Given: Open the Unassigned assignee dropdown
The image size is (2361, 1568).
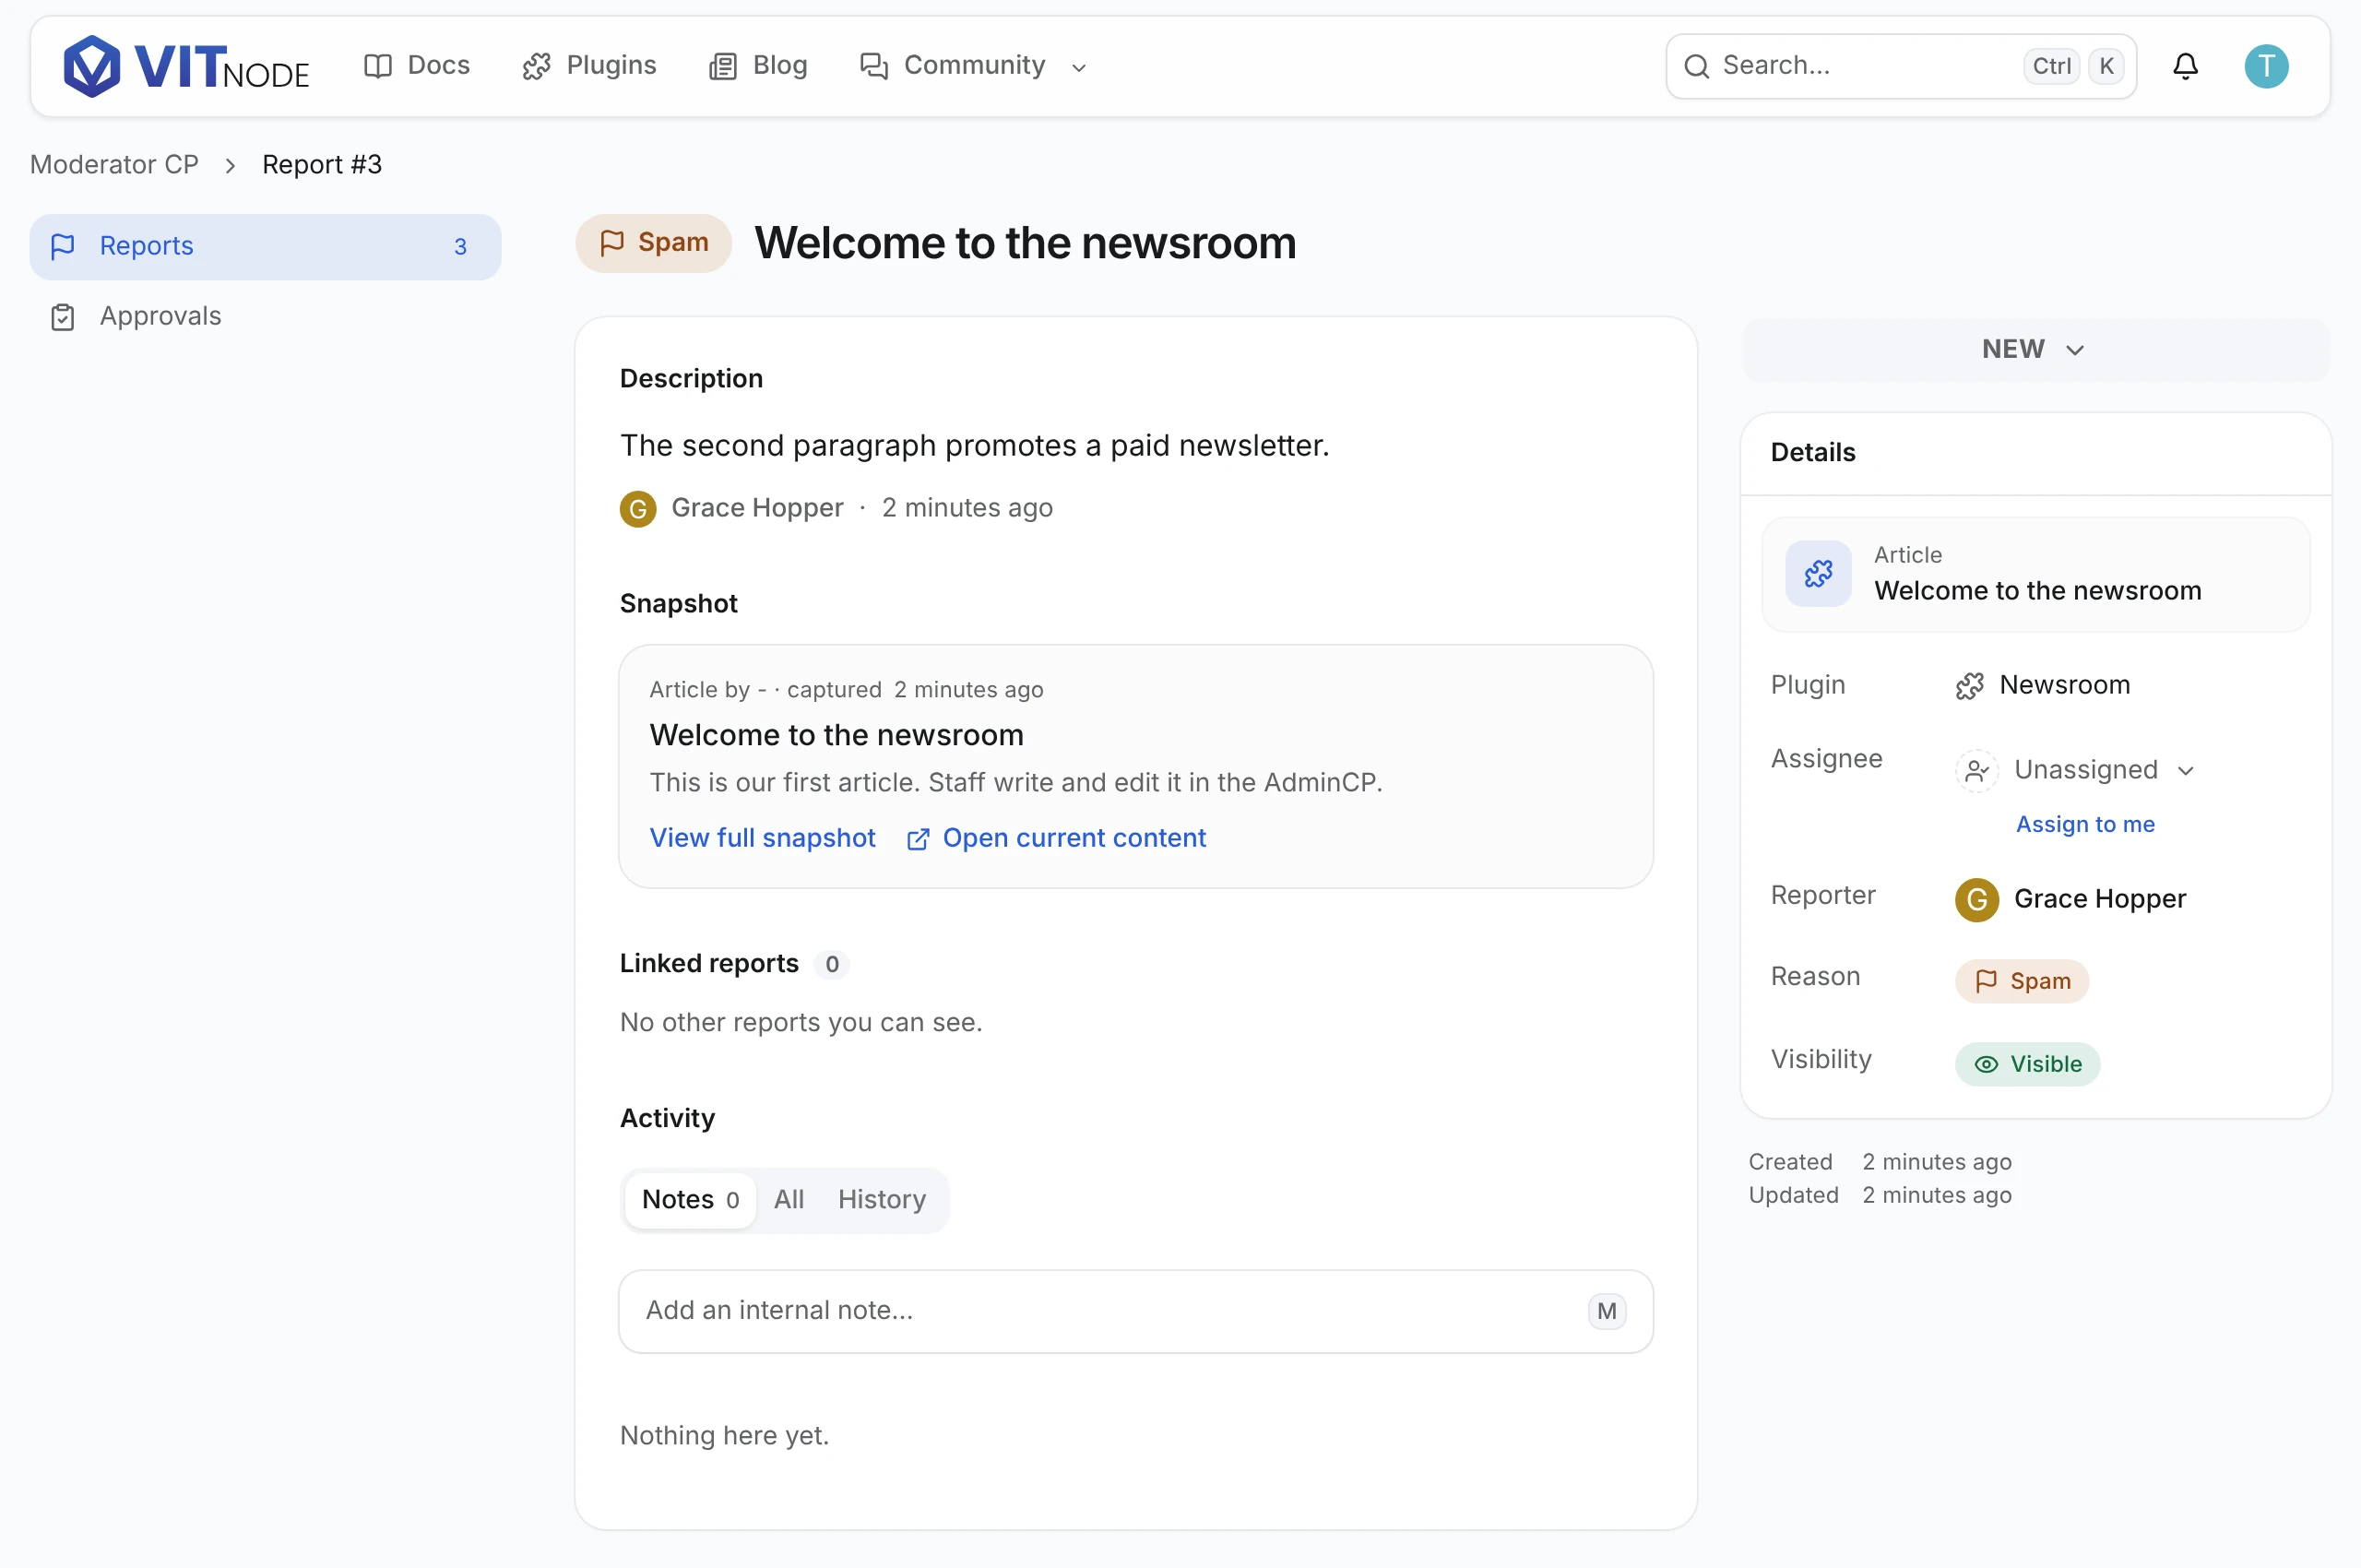Looking at the screenshot, I should [x=2076, y=770].
